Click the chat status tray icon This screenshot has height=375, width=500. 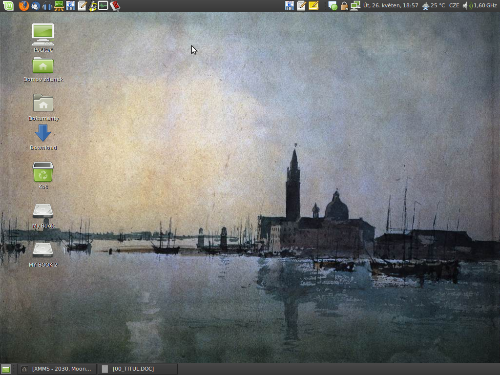coord(333,6)
